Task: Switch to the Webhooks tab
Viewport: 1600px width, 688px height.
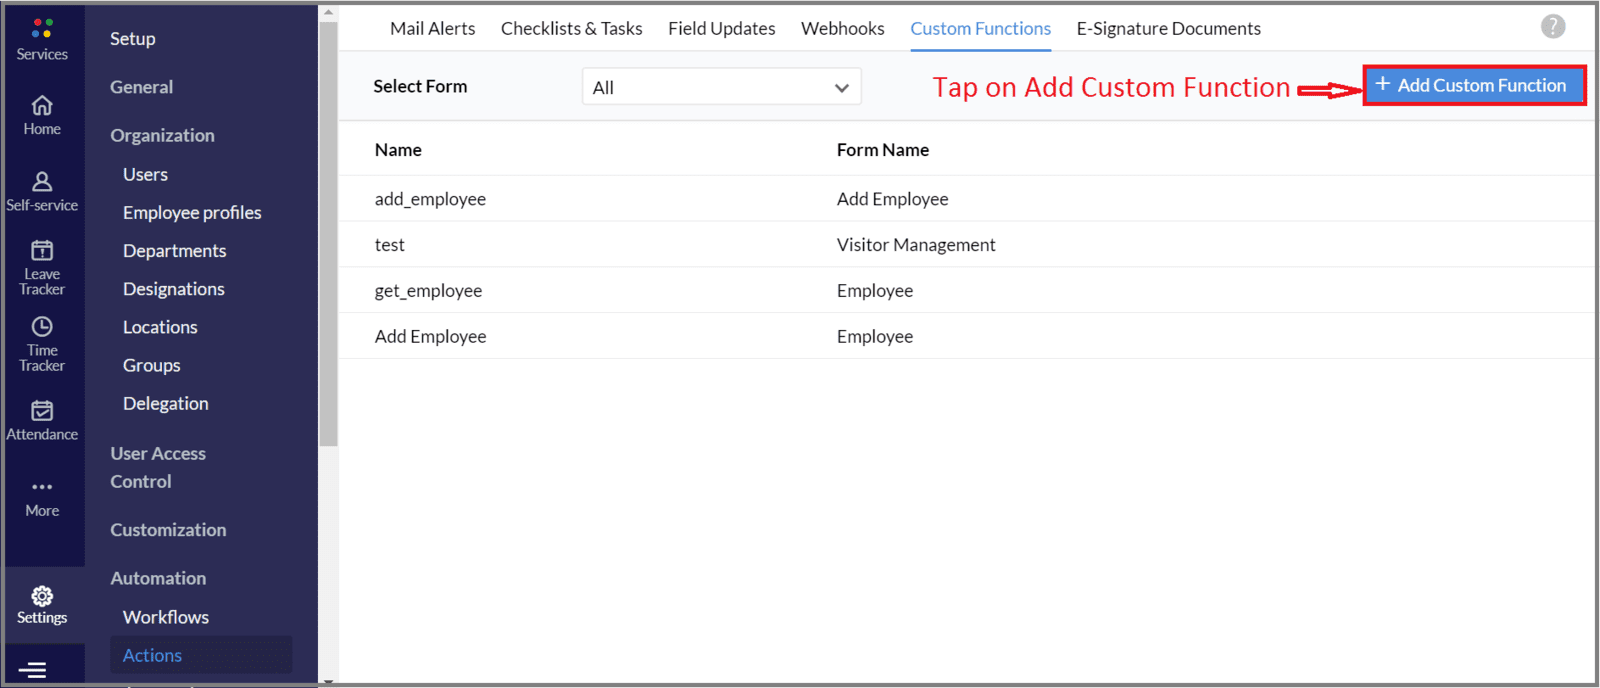Action: 842,28
